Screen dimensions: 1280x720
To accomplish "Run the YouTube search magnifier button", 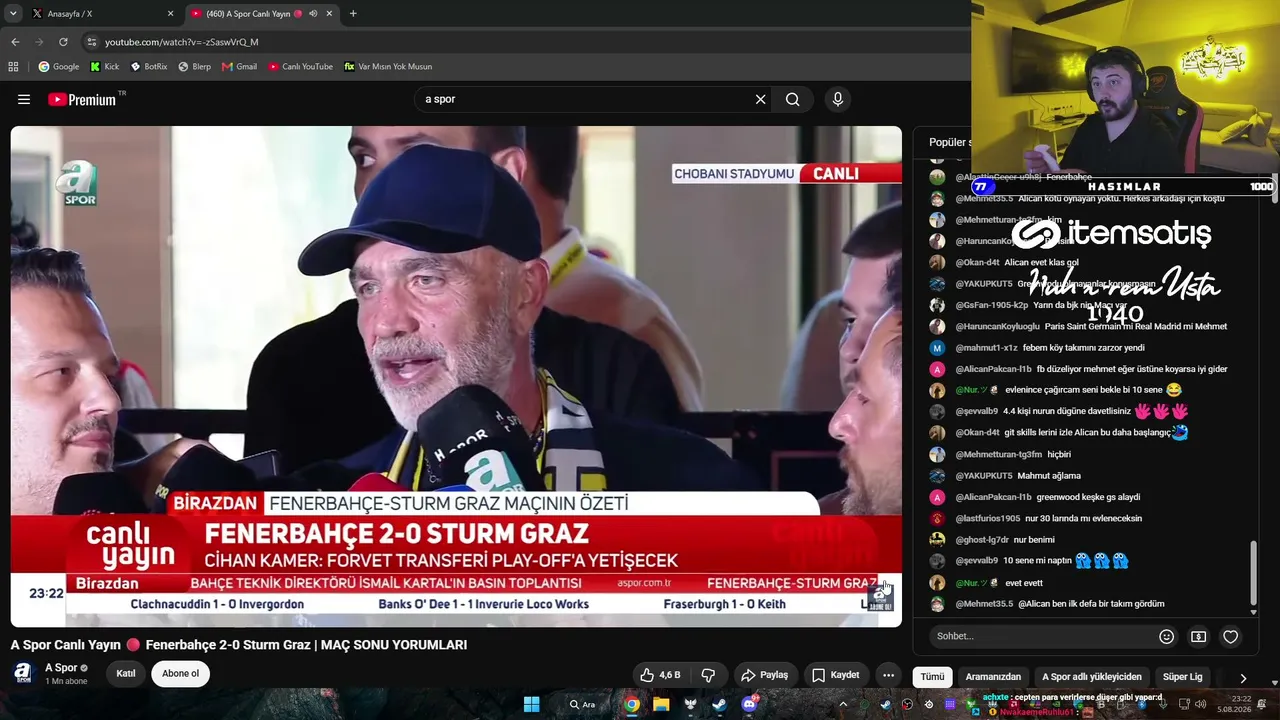I will click(792, 99).
